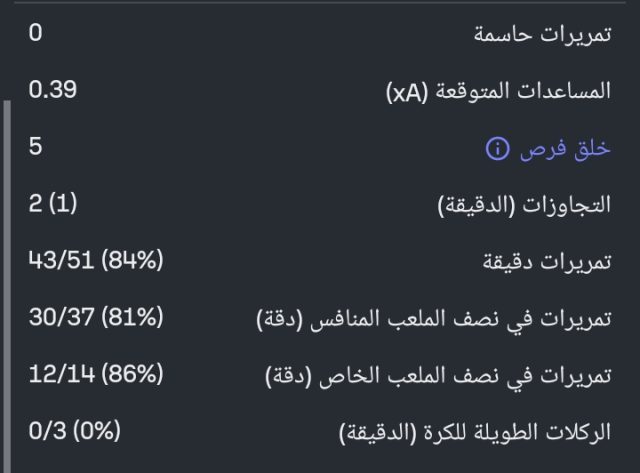640x473 pixels.
Task: Click the 0/3 (0%) long balls value
Action: tap(75, 433)
